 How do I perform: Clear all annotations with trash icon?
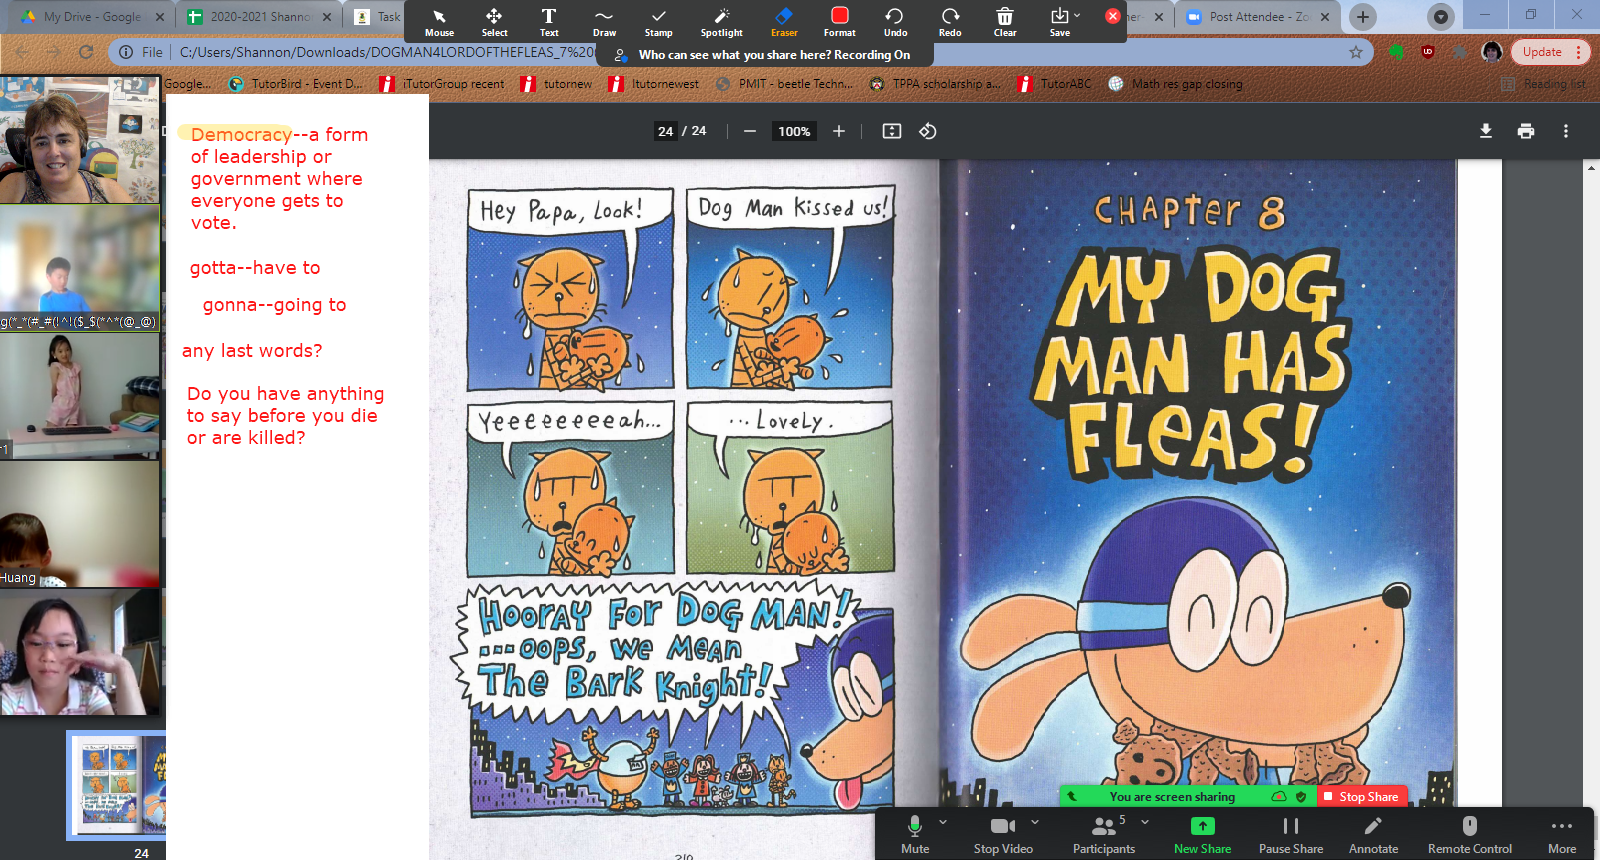pyautogui.click(x=1005, y=21)
